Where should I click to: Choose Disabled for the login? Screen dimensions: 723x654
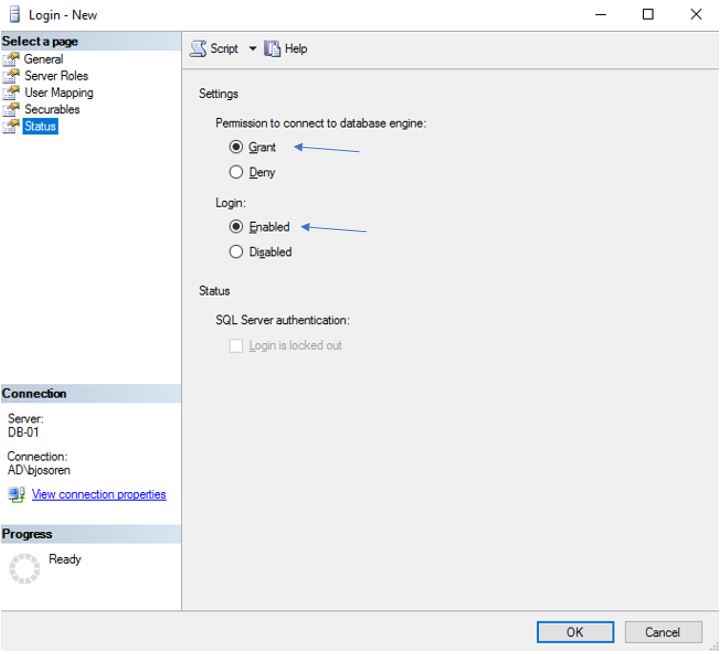click(236, 252)
